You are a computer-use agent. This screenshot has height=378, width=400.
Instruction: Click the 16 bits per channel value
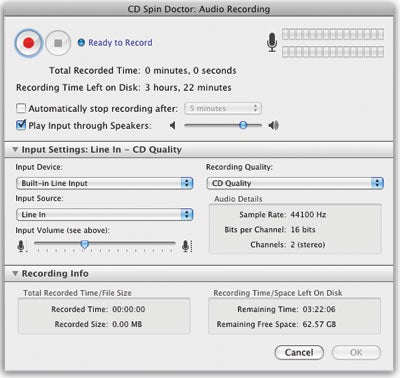pos(303,230)
